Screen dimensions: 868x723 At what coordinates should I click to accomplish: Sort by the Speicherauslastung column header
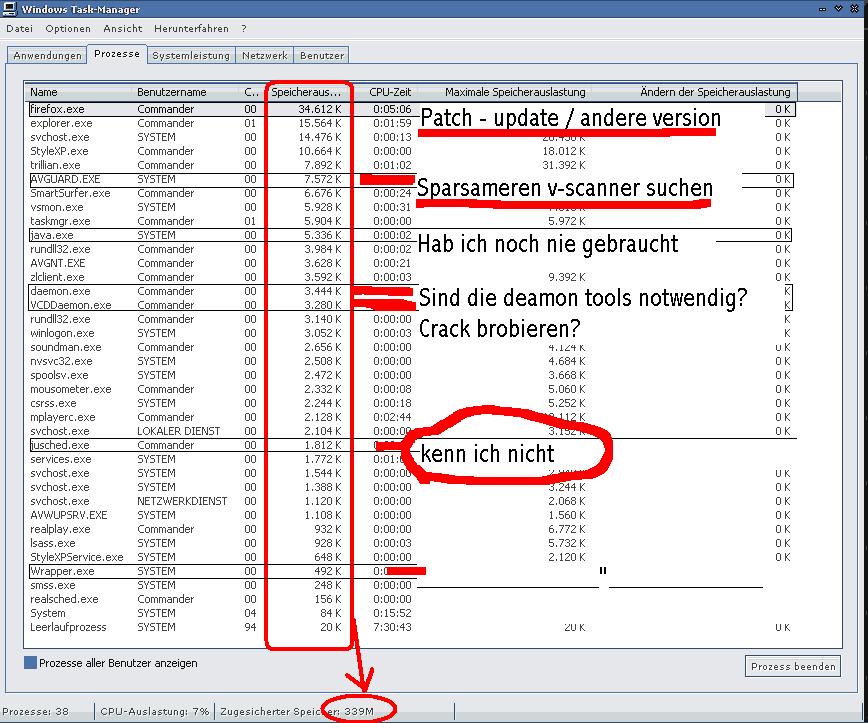309,92
